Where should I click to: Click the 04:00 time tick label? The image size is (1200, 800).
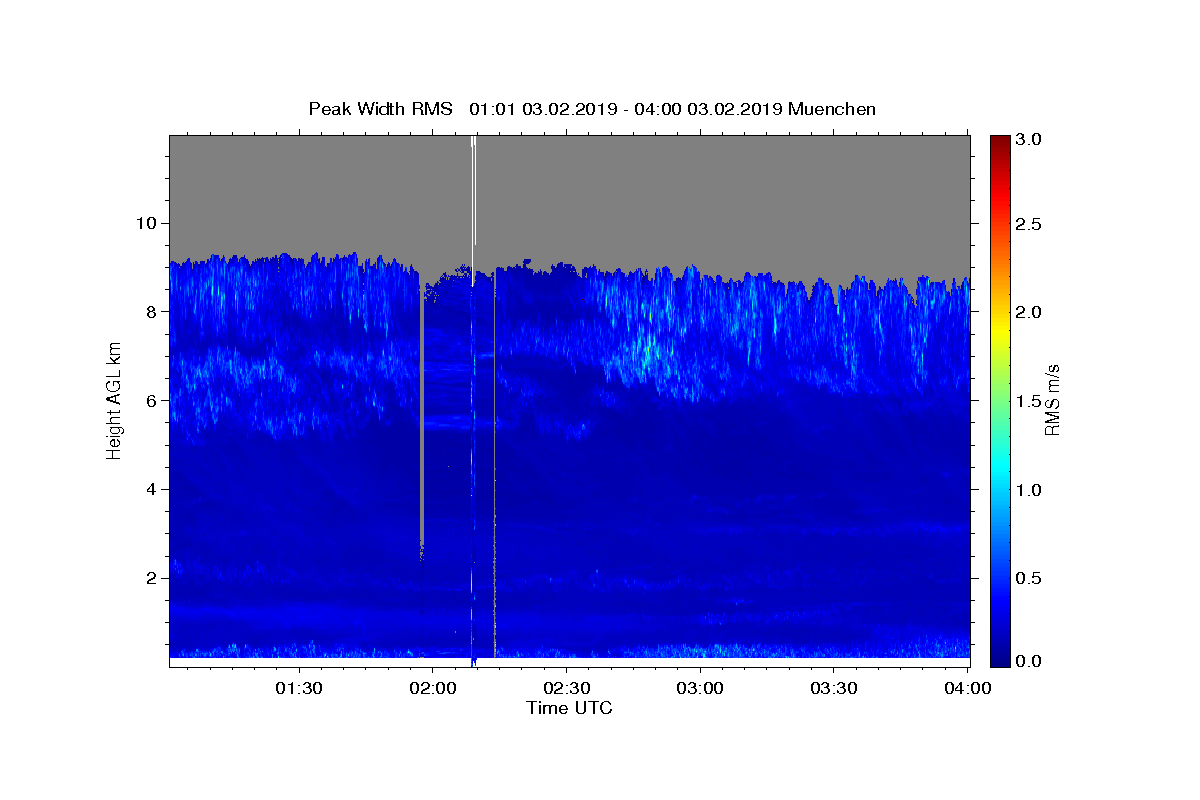[967, 688]
